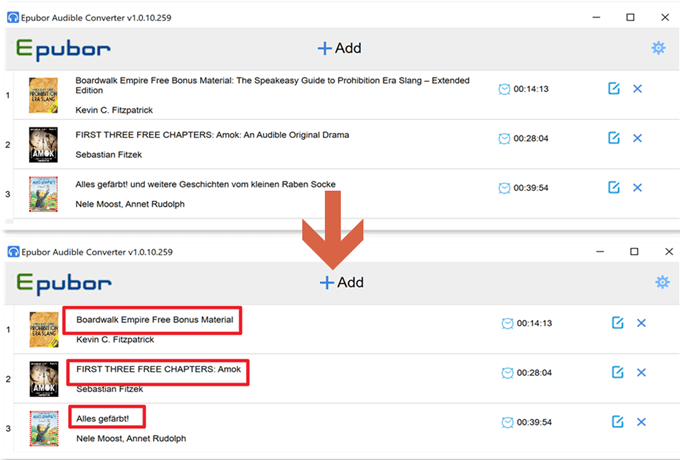Remove FIRST THREE FREE CHAPTERS: Amok lower window

(641, 372)
